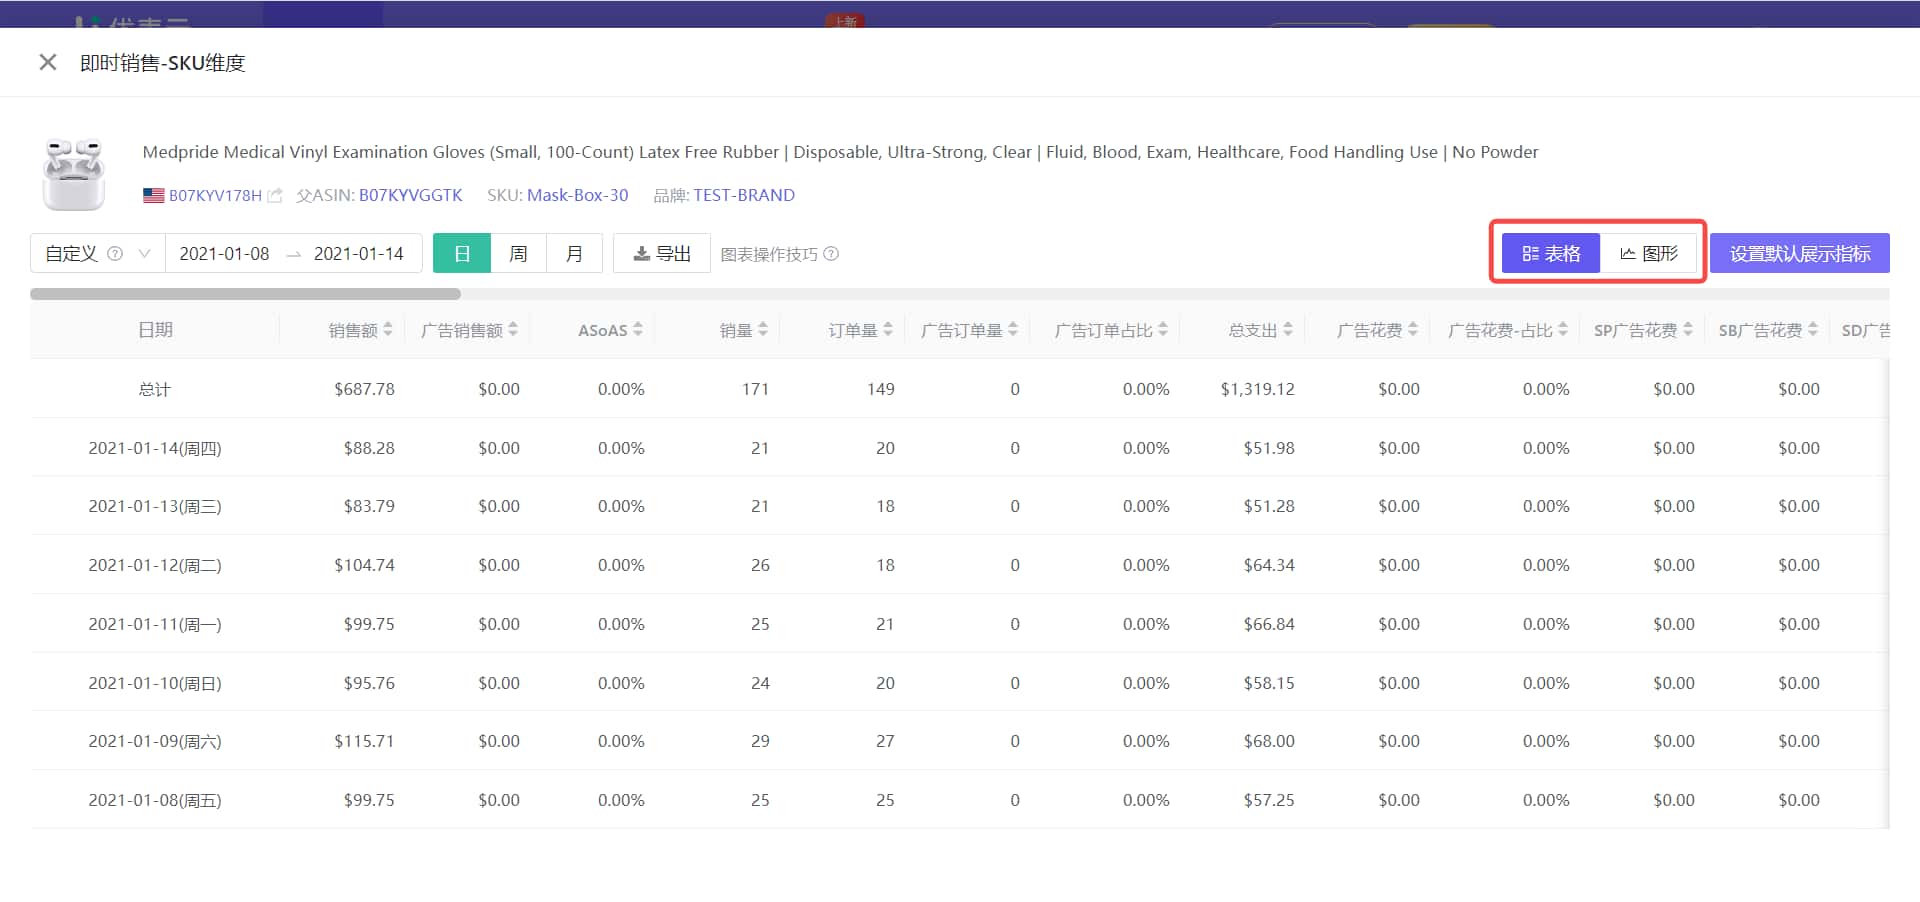
Task: Select 月 monthly tab
Action: (574, 254)
